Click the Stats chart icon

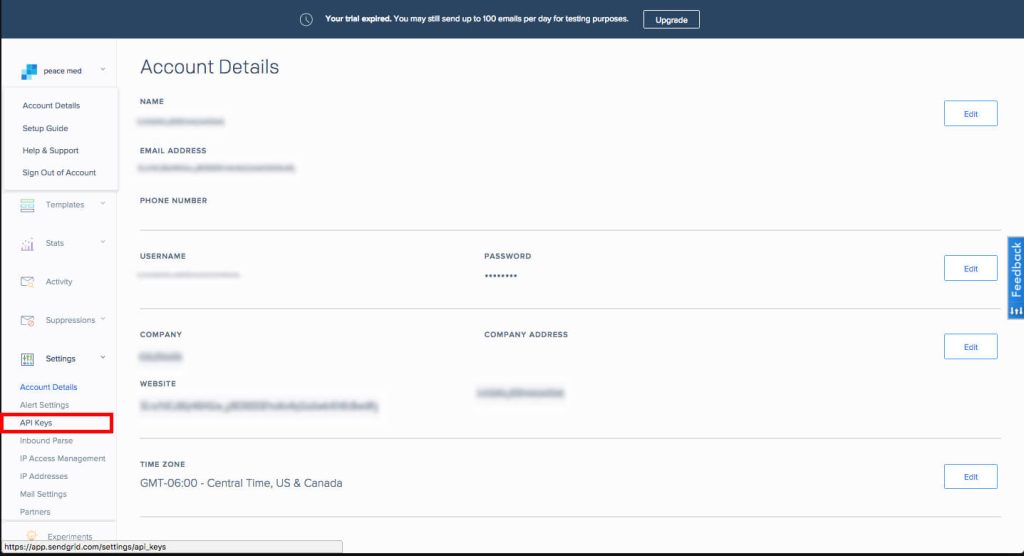click(x=27, y=243)
